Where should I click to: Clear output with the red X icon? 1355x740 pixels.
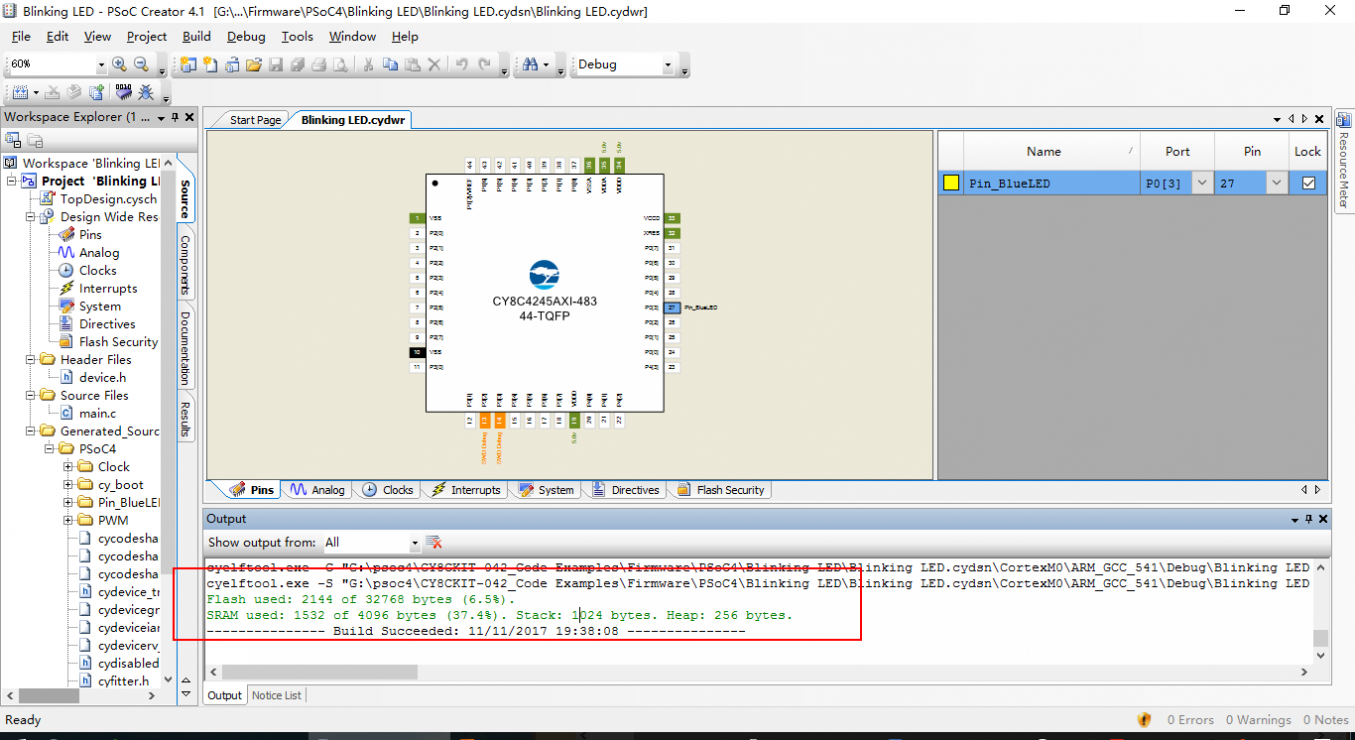(x=434, y=543)
